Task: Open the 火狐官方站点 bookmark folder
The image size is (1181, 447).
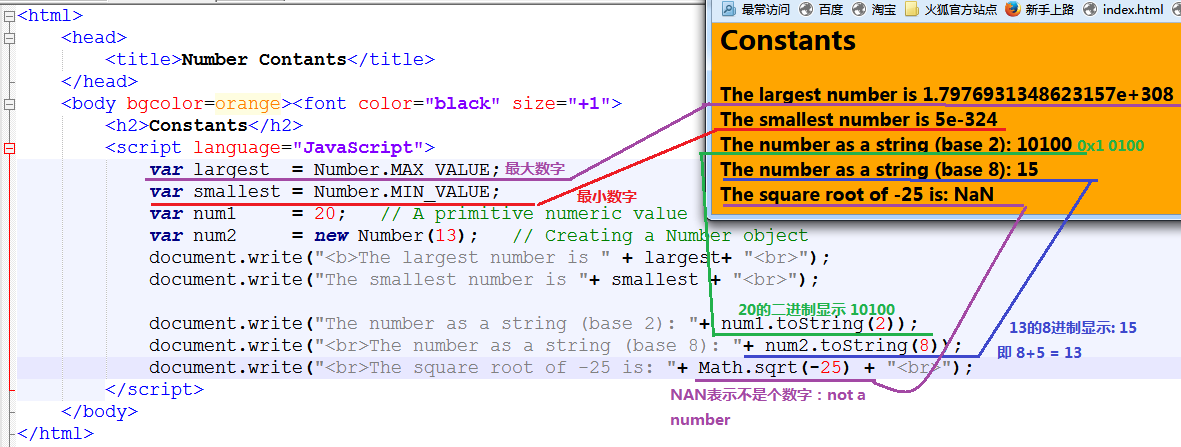Action: pyautogui.click(x=951, y=9)
